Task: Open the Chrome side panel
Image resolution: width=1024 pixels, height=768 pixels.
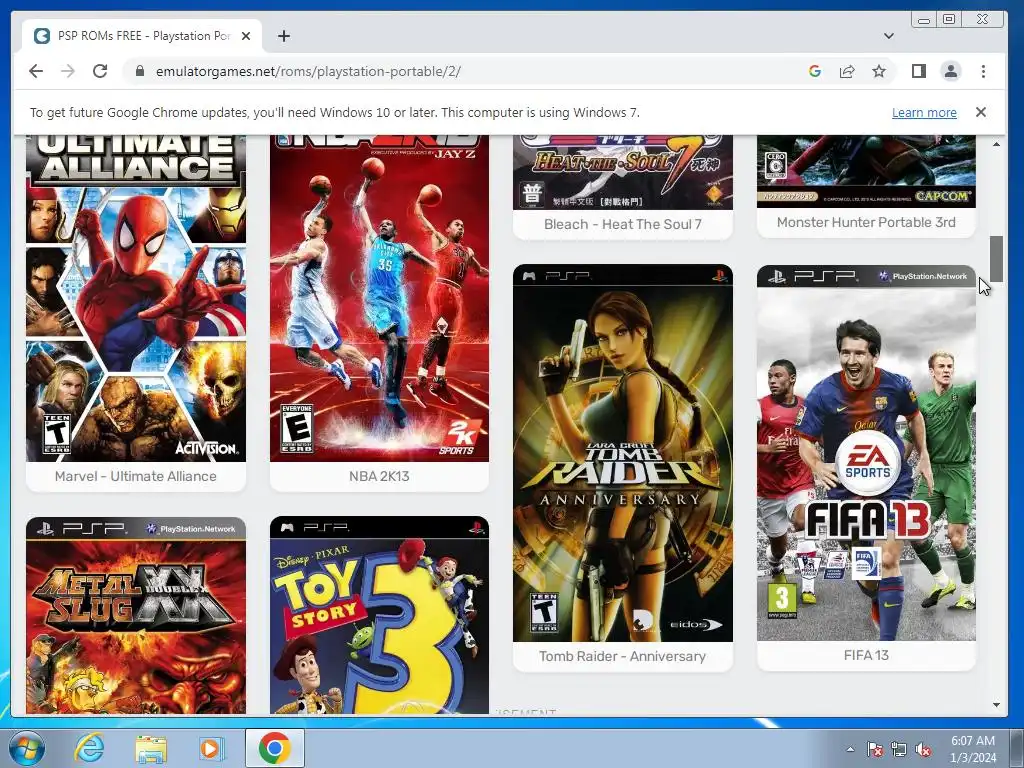Action: tap(919, 71)
